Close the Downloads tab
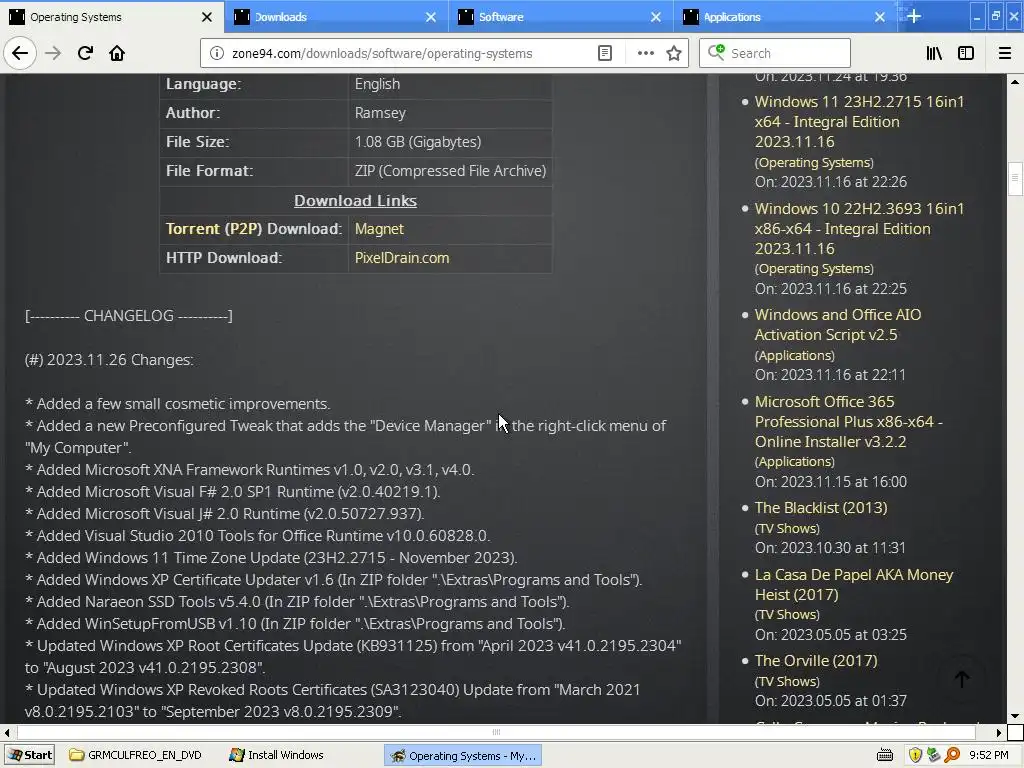Viewport: 1024px width, 768px height. pyautogui.click(x=431, y=17)
